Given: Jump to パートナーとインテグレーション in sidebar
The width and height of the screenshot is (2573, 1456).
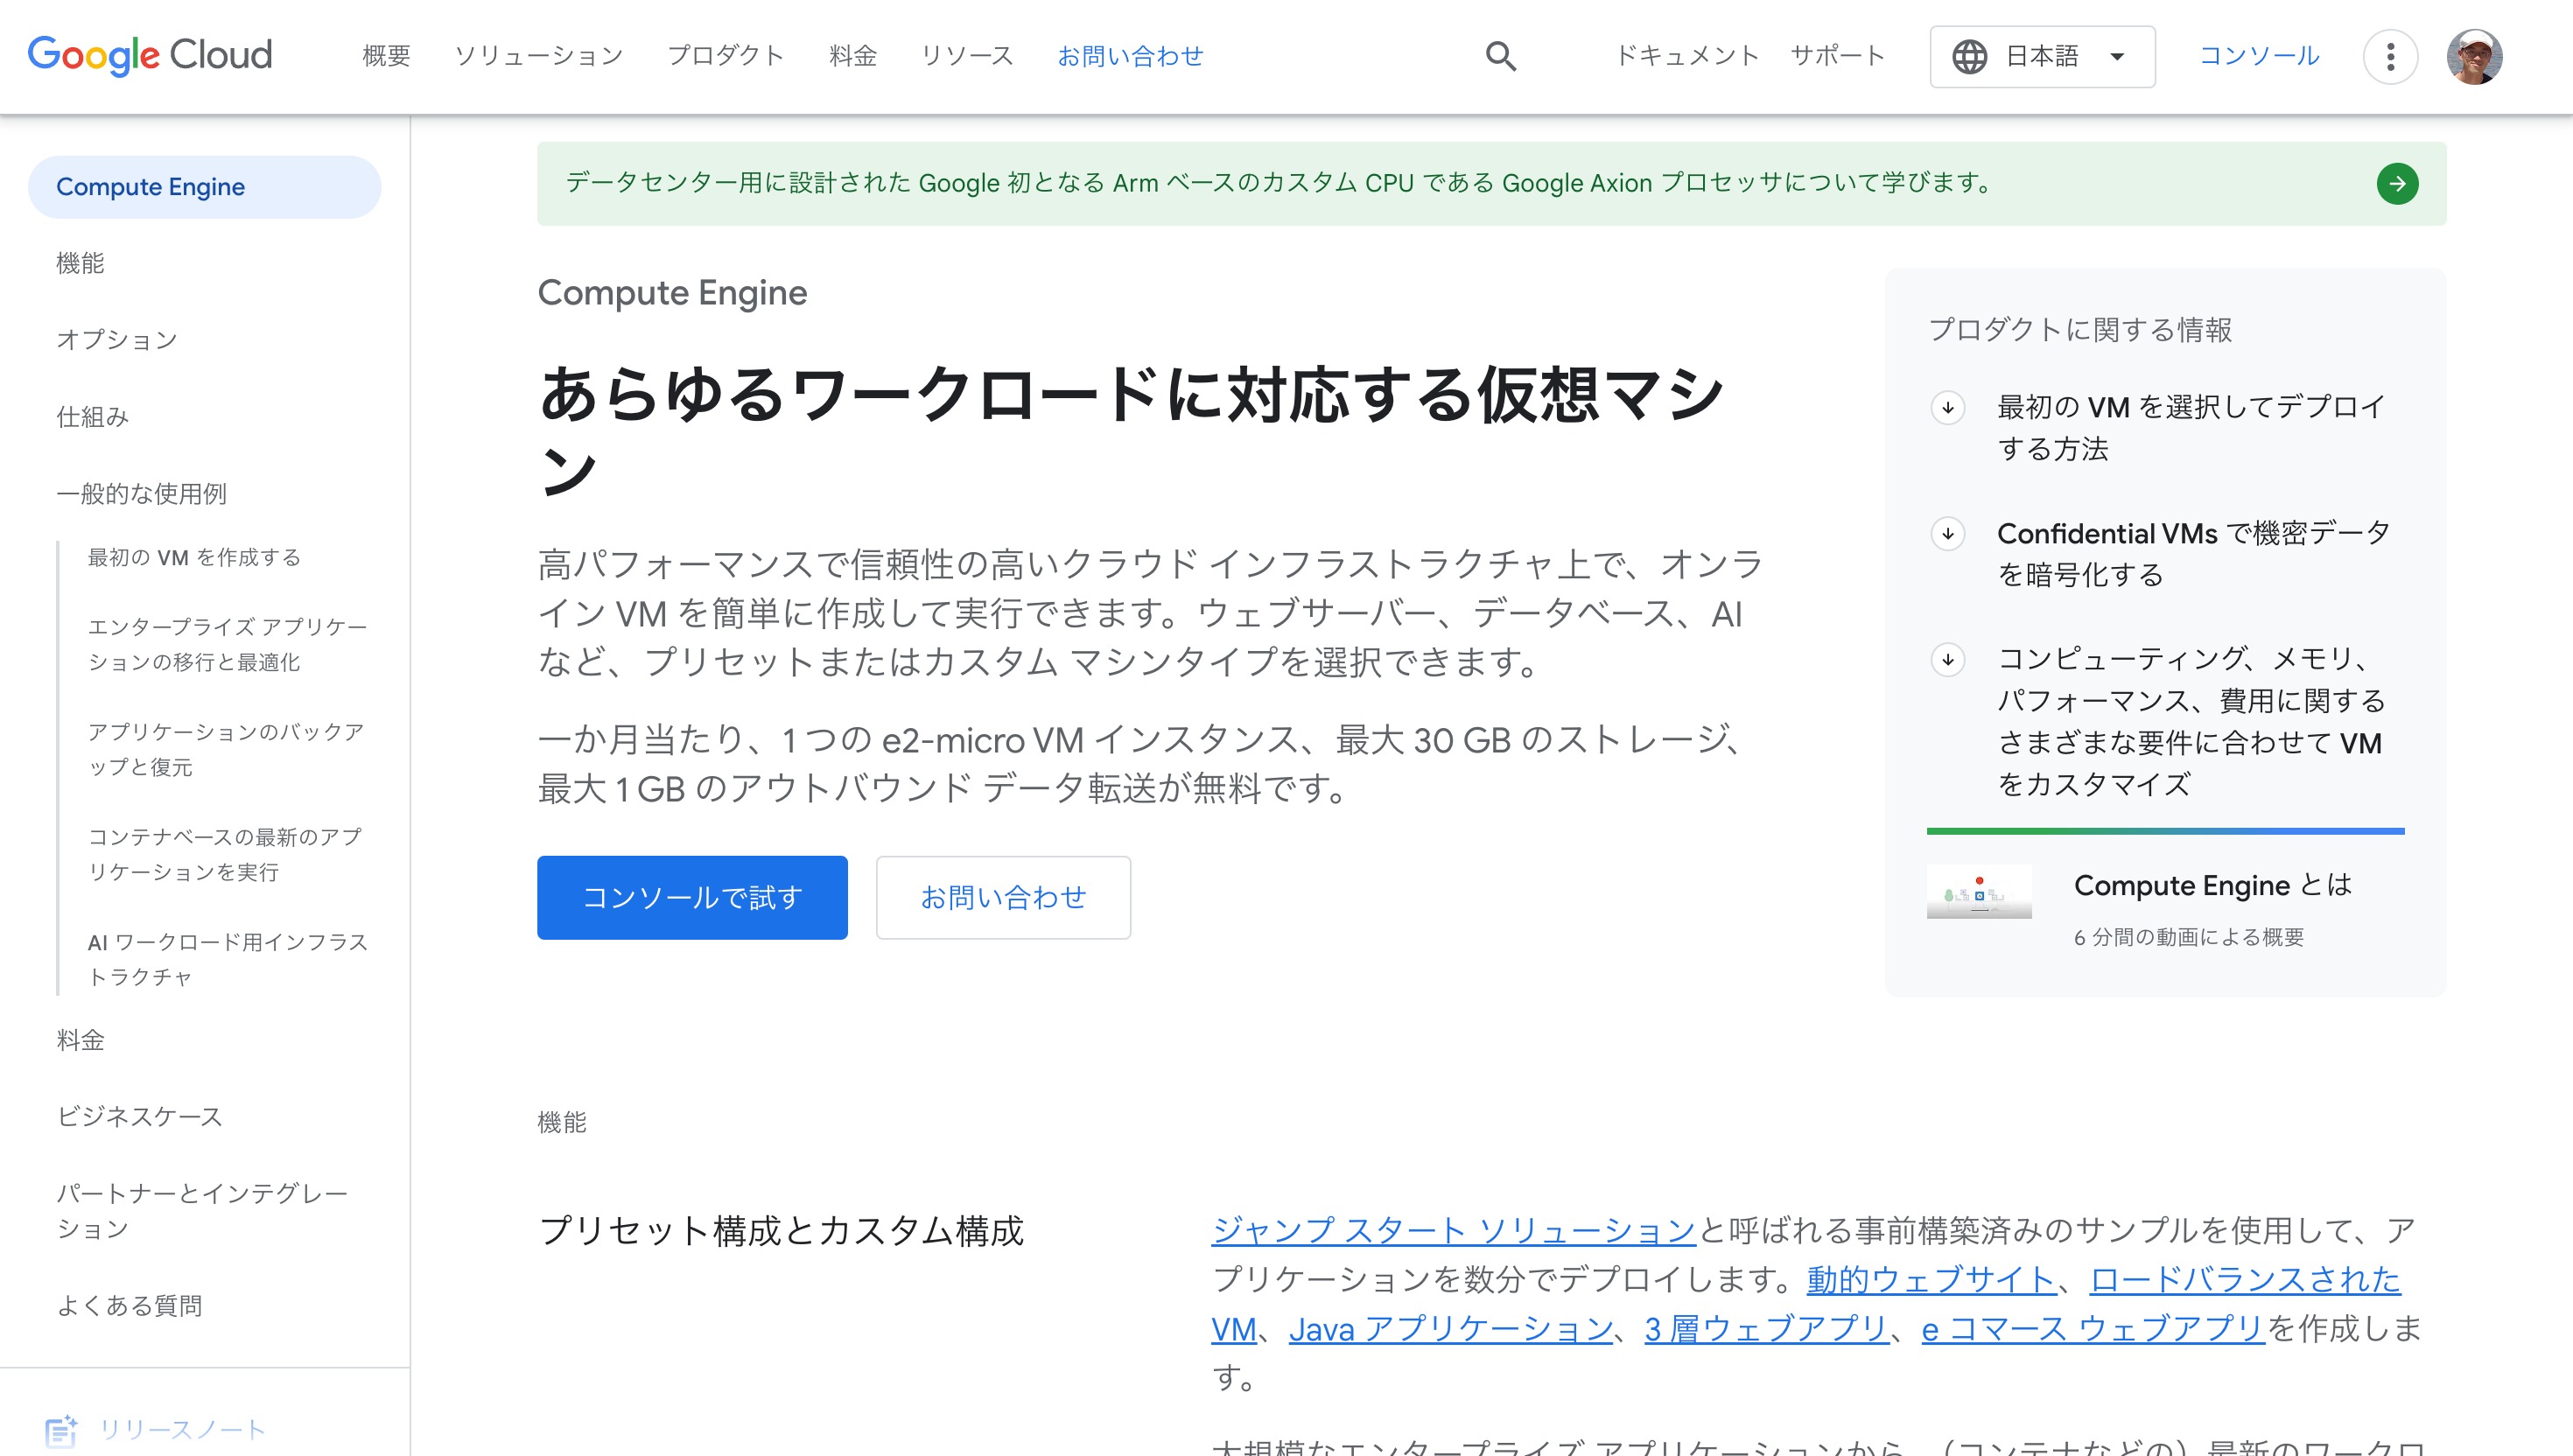Looking at the screenshot, I should click(202, 1211).
